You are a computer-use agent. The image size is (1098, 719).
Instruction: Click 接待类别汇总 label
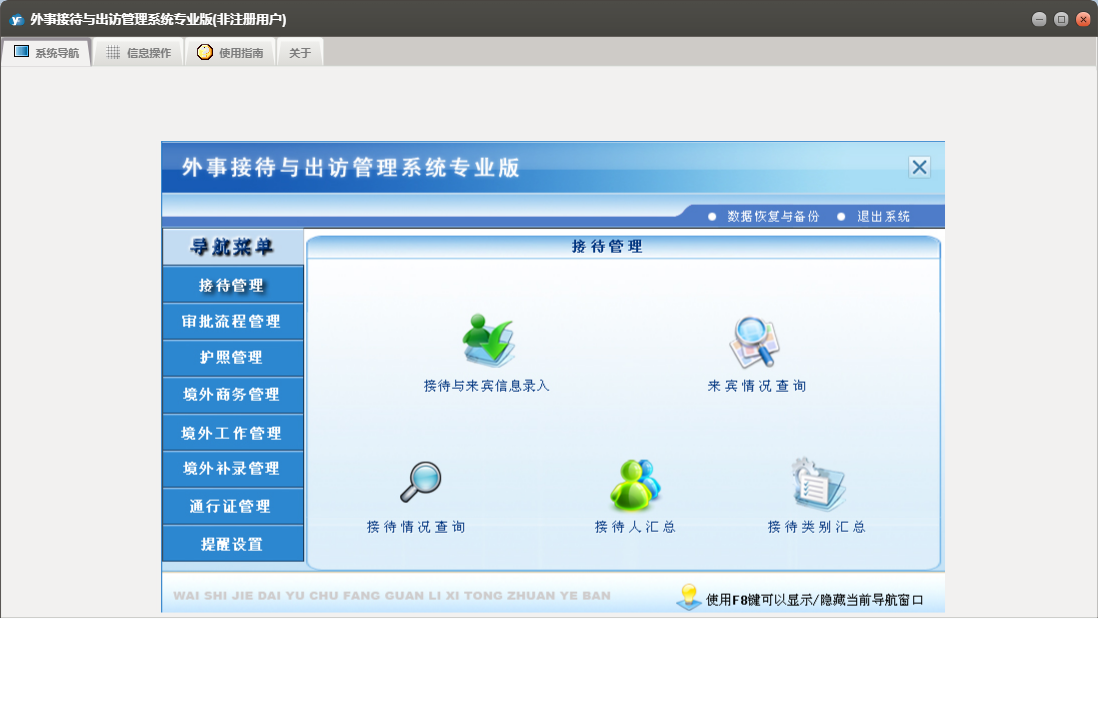click(816, 526)
